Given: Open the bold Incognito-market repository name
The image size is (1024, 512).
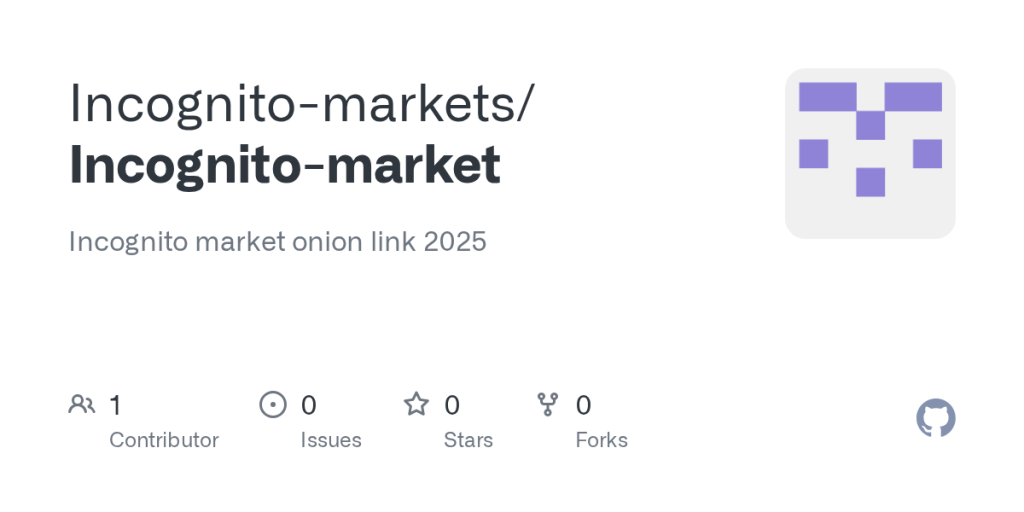Looking at the screenshot, I should (x=285, y=166).
